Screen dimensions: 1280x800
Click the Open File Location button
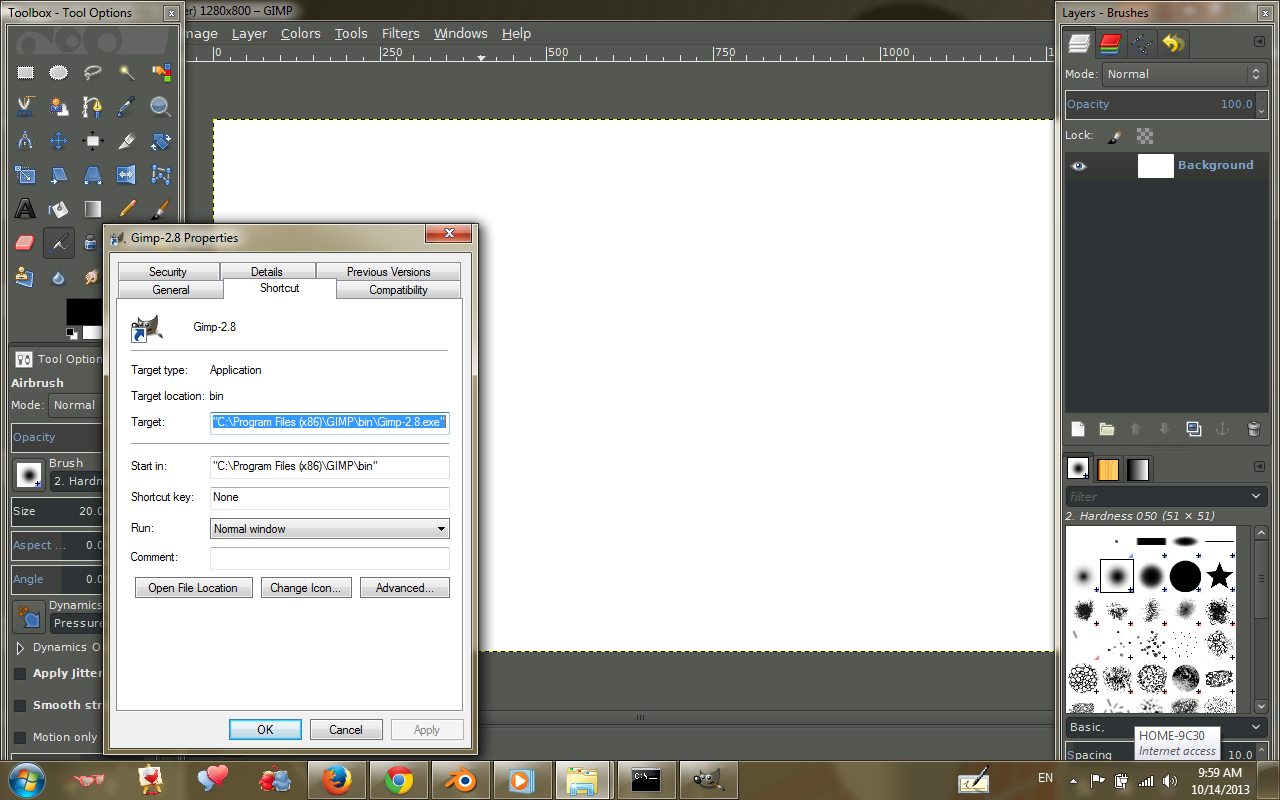(x=193, y=588)
